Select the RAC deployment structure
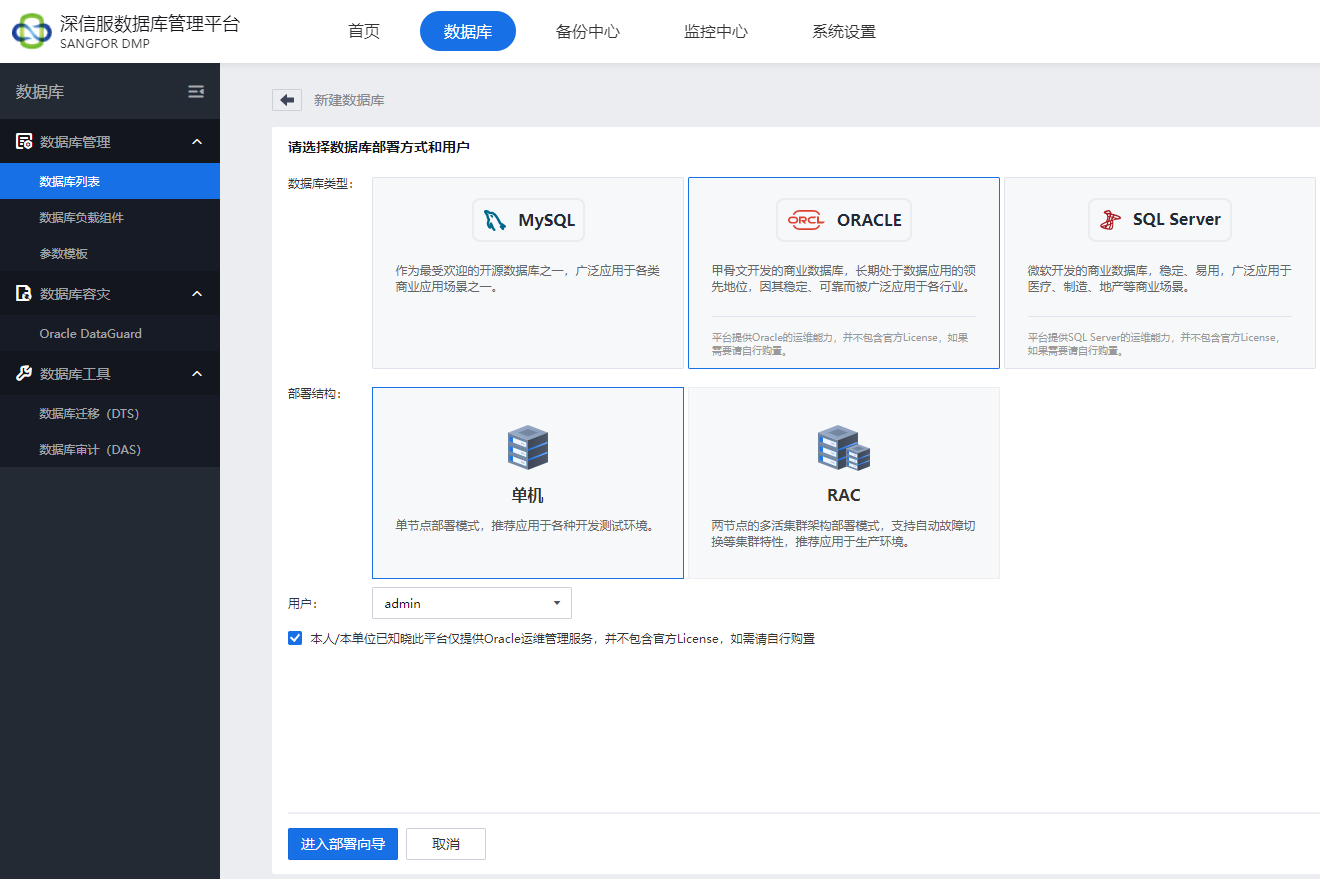Screen dimensions: 1320x879 click(843, 482)
